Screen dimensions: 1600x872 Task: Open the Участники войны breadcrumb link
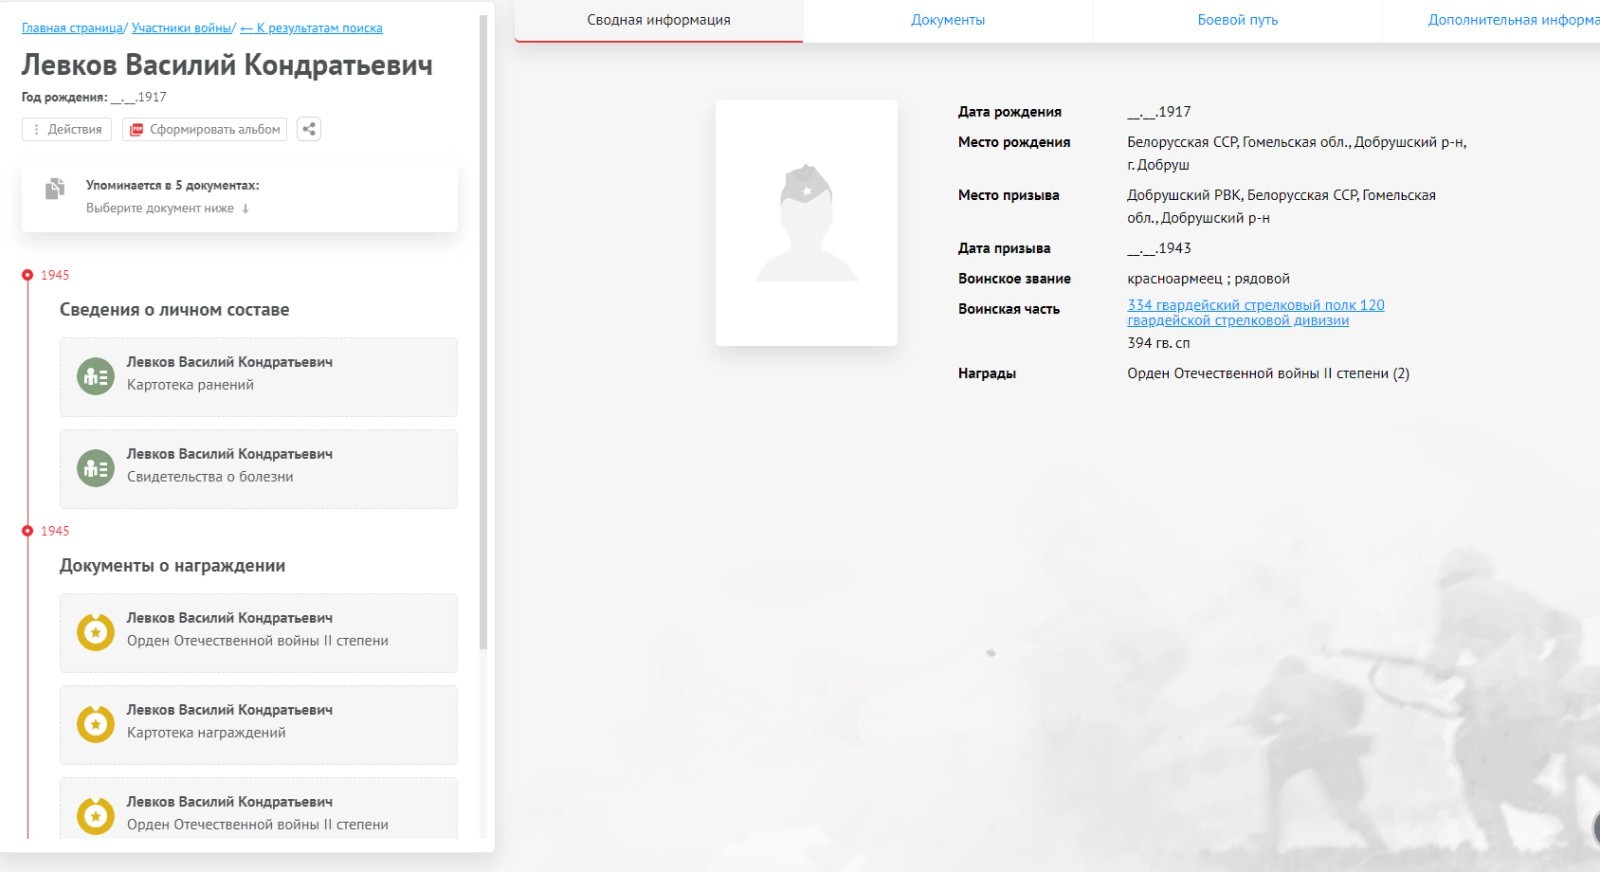[182, 28]
